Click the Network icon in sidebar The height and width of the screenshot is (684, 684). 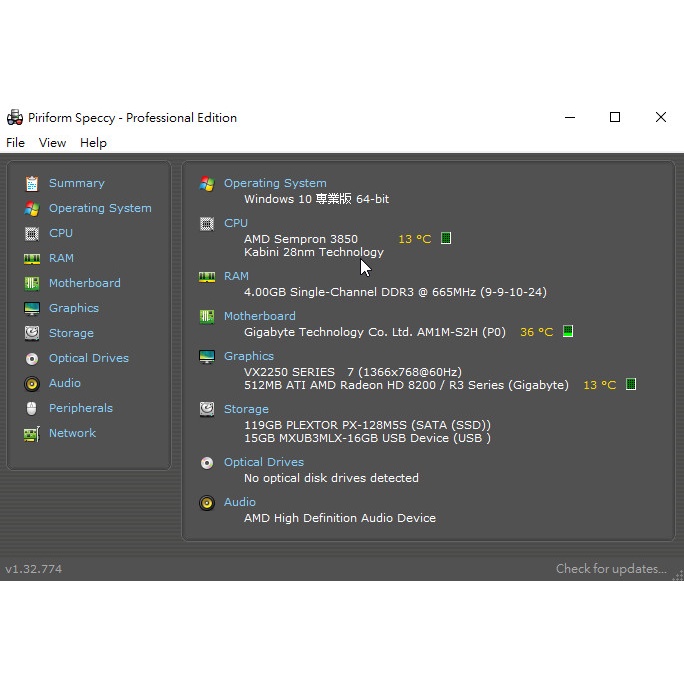32,433
